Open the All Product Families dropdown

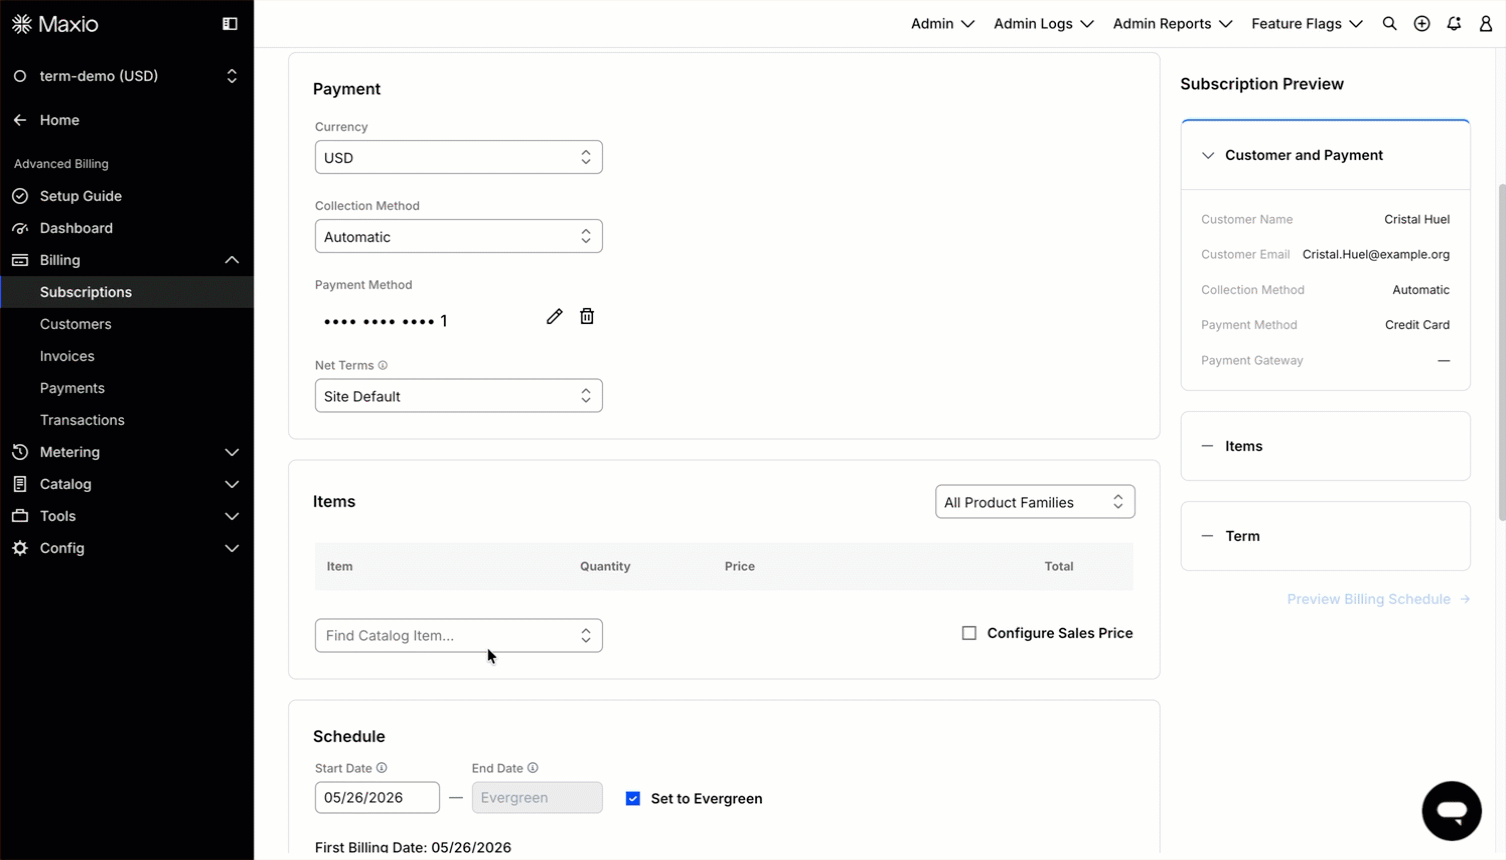(x=1035, y=502)
